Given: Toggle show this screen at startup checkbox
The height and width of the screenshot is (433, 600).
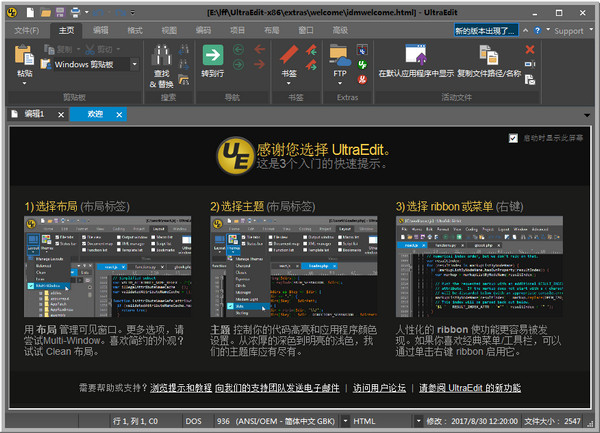Looking at the screenshot, I should (x=513, y=138).
